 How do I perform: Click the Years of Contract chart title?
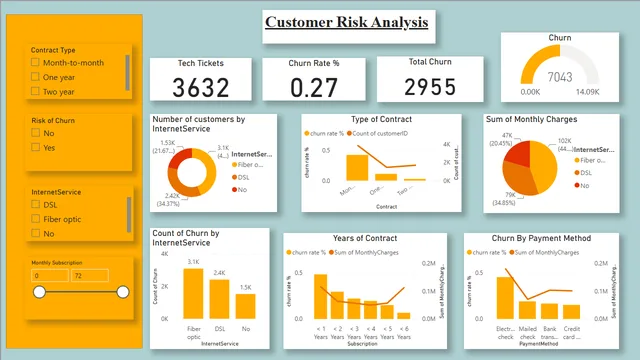coord(365,238)
